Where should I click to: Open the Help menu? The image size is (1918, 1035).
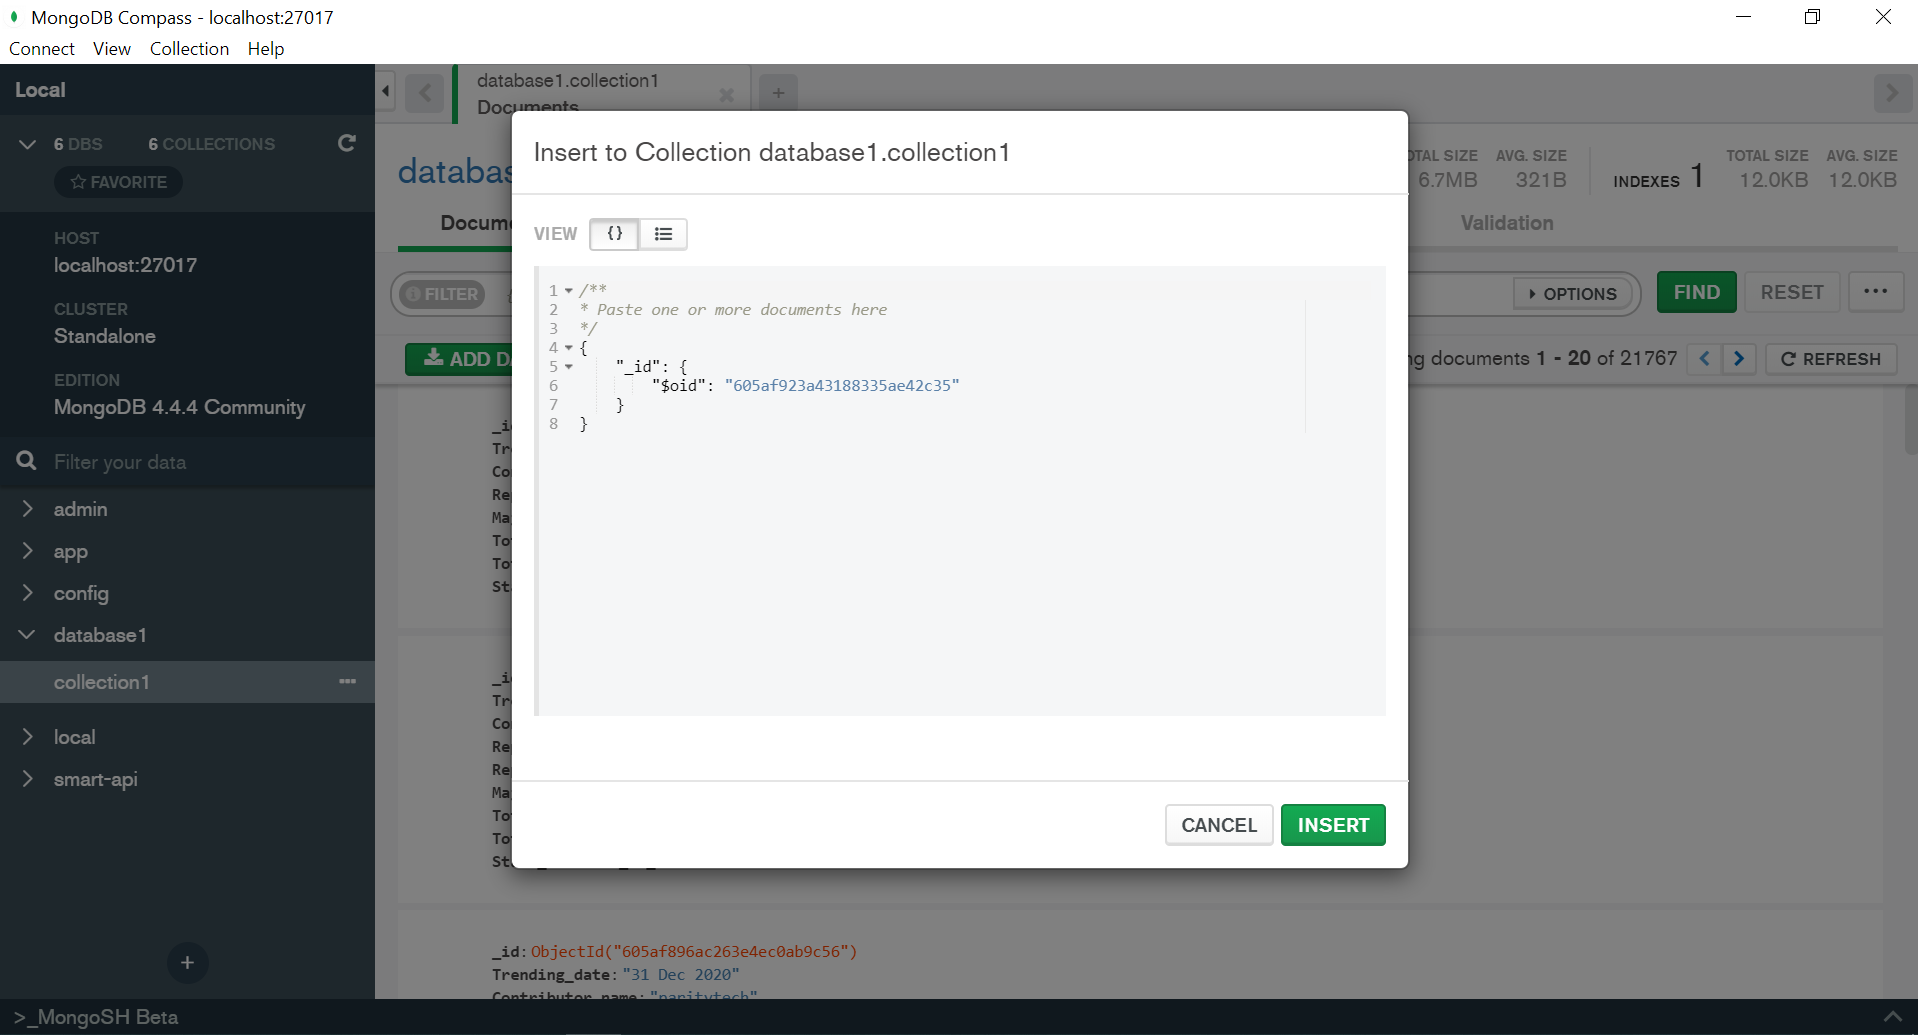(266, 49)
